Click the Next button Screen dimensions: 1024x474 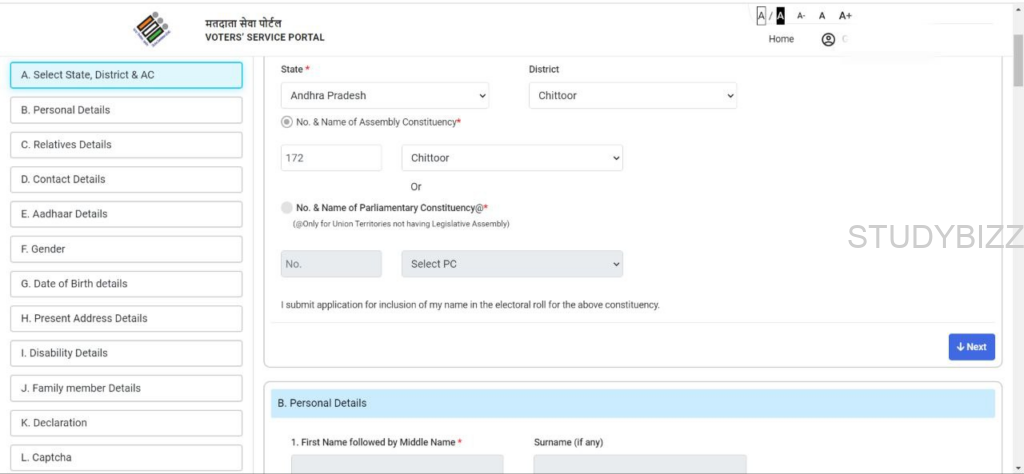point(971,347)
